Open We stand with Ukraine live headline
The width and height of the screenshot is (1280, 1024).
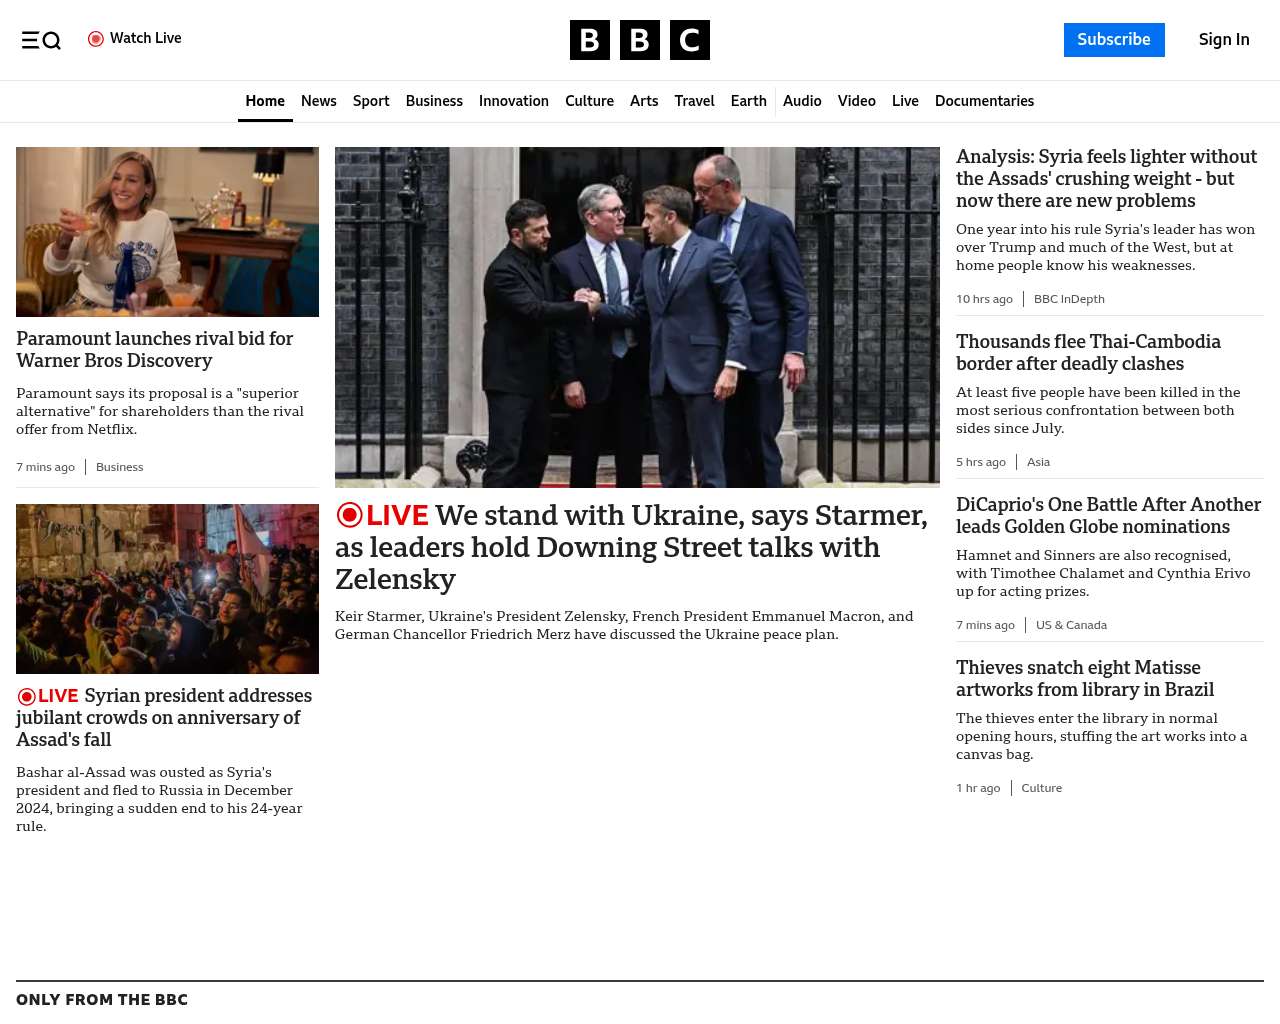(631, 547)
